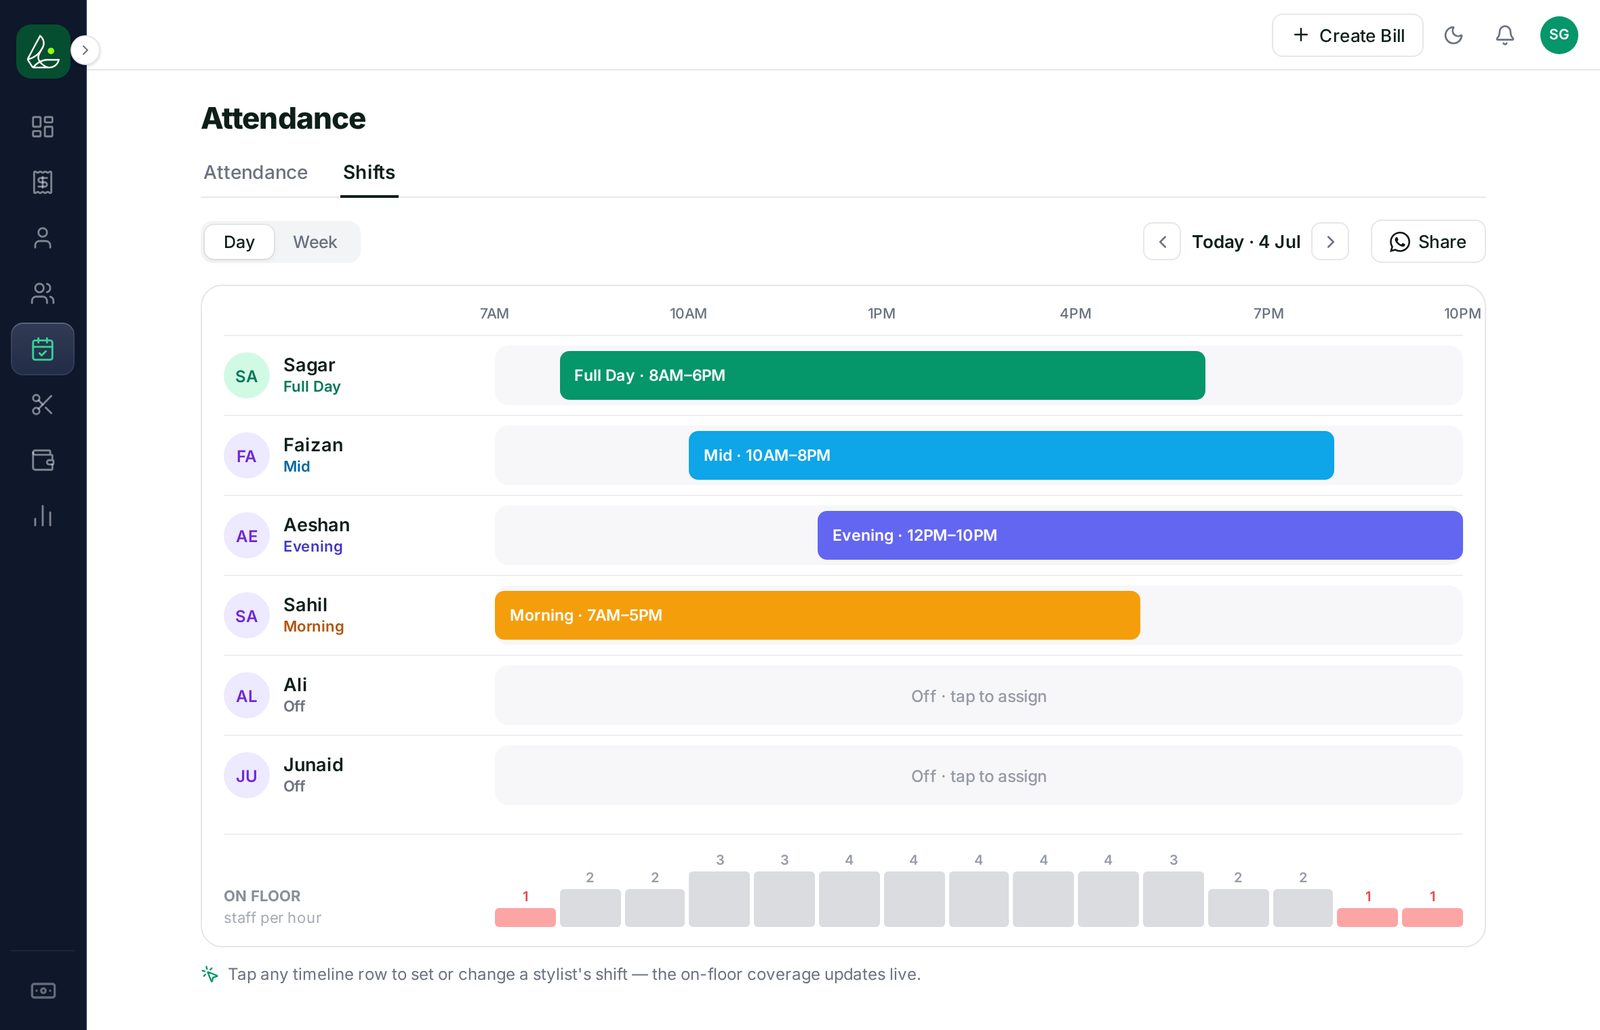This screenshot has width=1600, height=1030.
Task: Open the staff group icon in sidebar
Action: [x=43, y=293]
